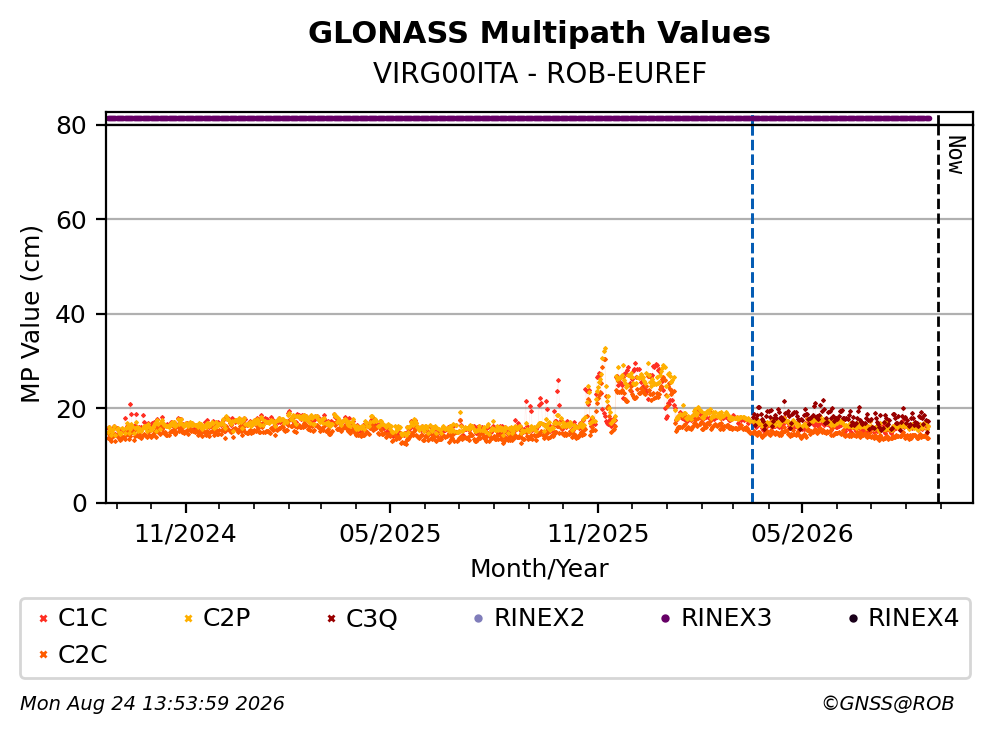Click the RINEX2 lavender legend dot
The image size is (993, 734).
(479, 619)
